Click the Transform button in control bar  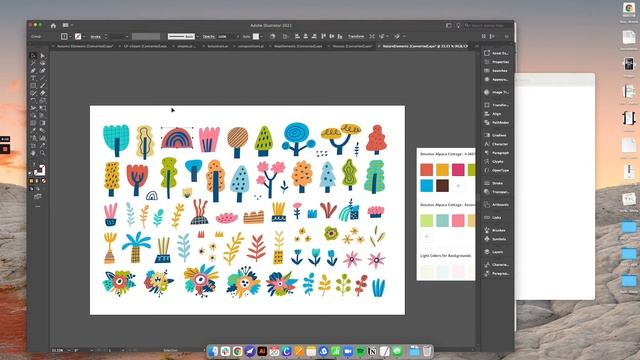(356, 36)
